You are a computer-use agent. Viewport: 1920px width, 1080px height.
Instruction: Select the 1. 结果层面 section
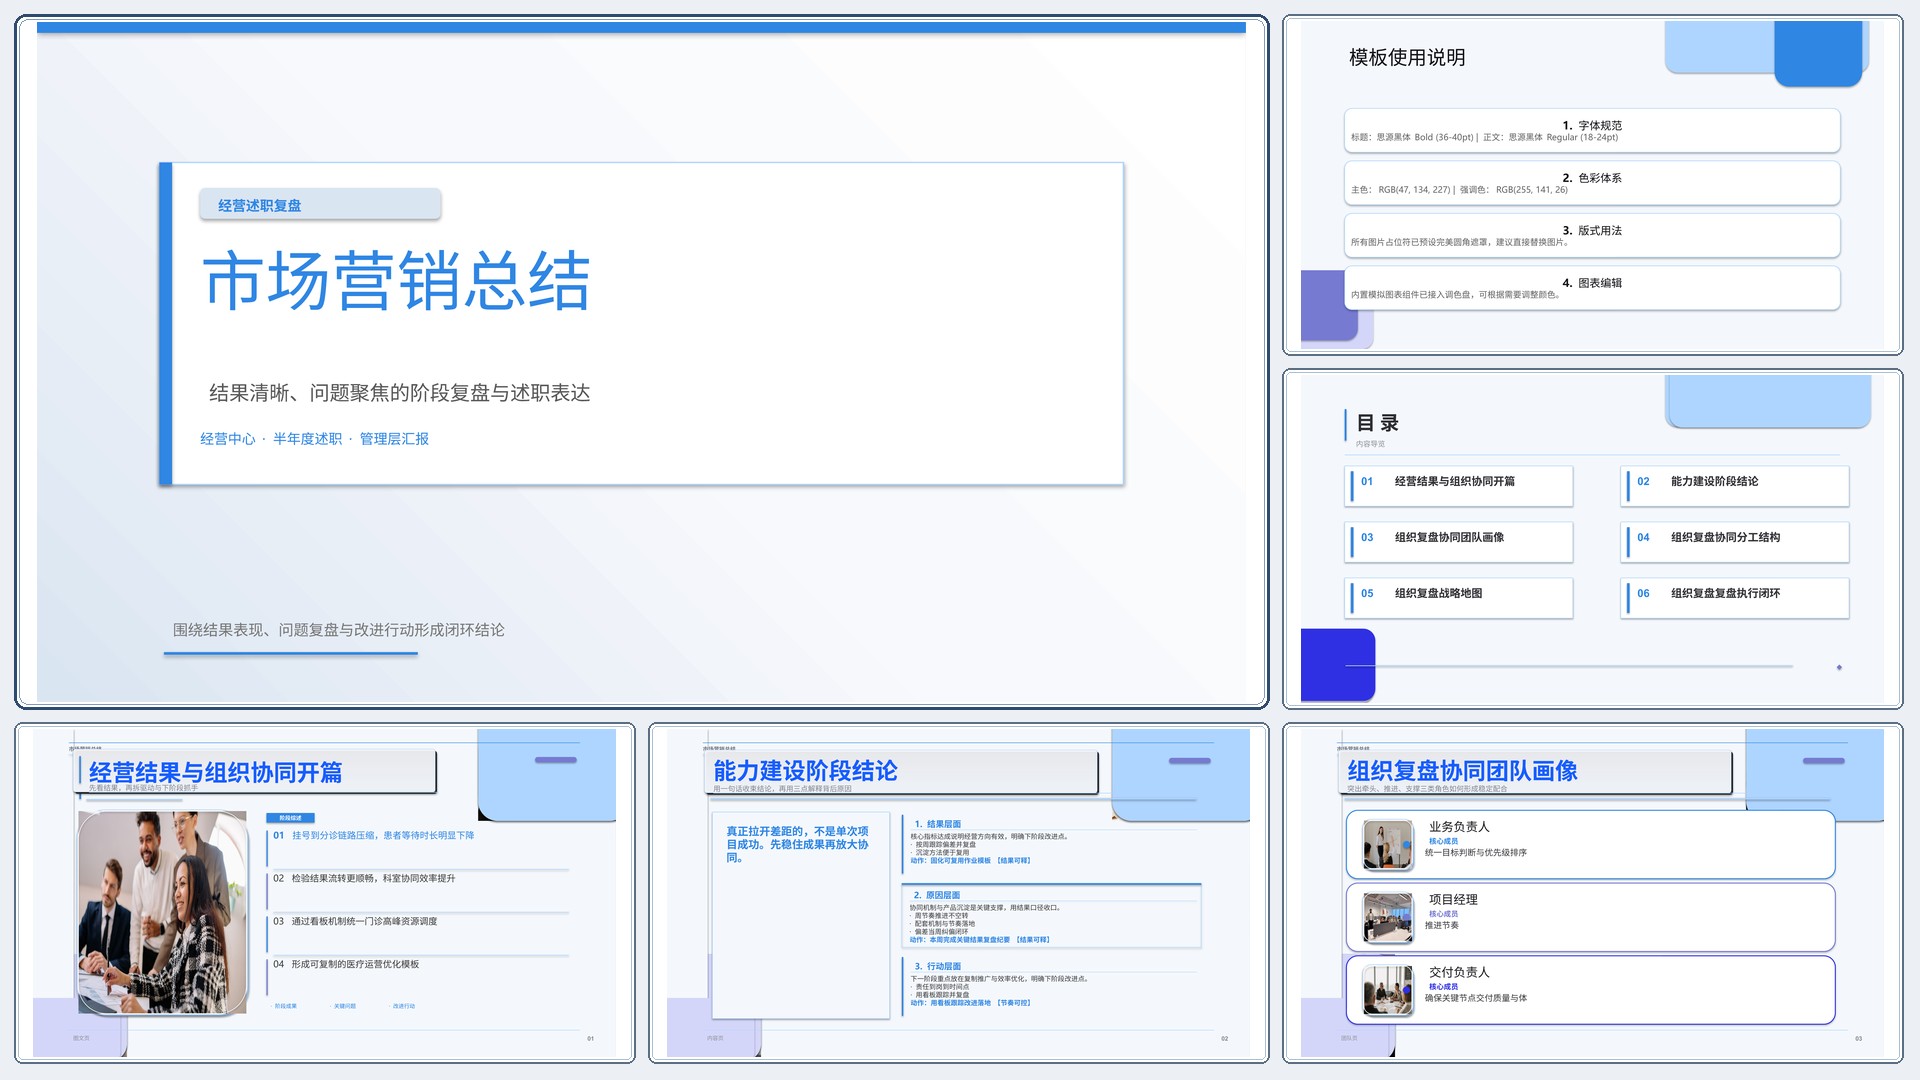pos(1052,842)
